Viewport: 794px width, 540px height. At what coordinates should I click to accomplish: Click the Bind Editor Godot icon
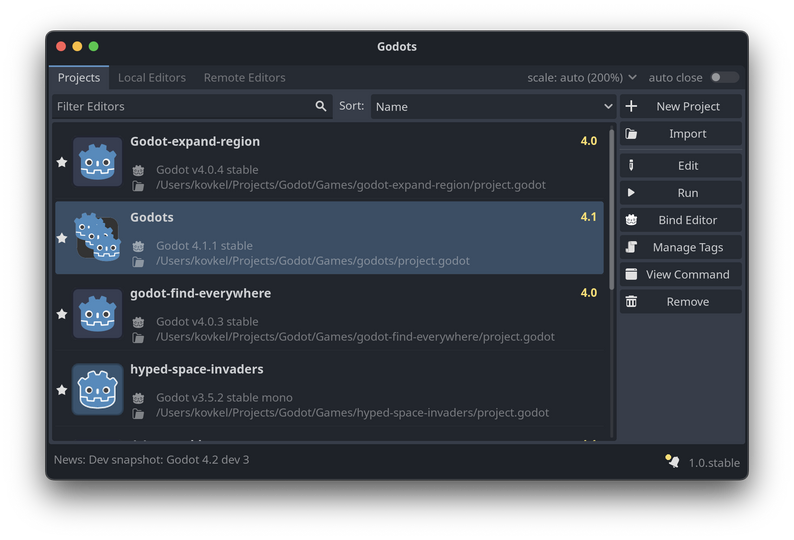631,220
